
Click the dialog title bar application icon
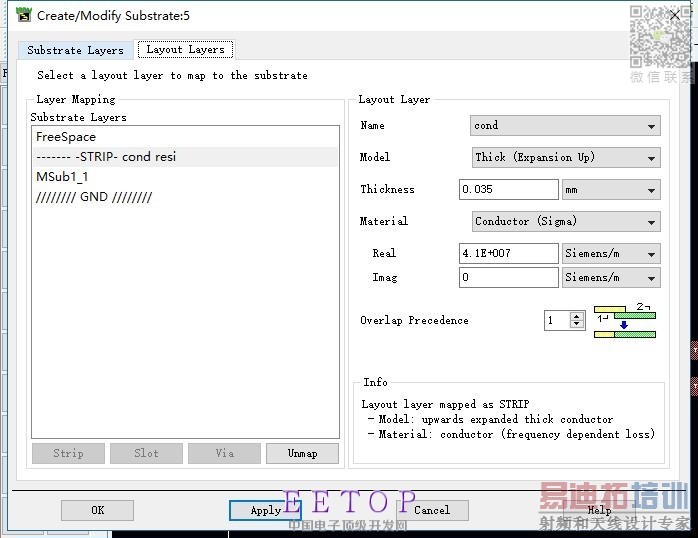tap(24, 15)
